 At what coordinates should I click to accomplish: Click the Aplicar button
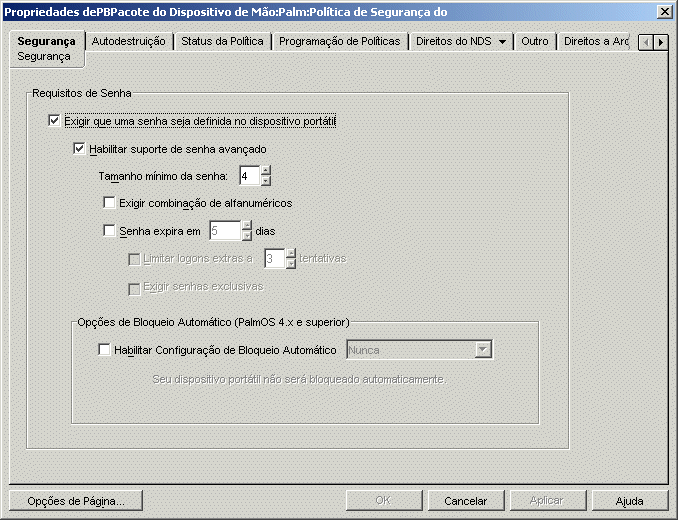[x=547, y=501]
